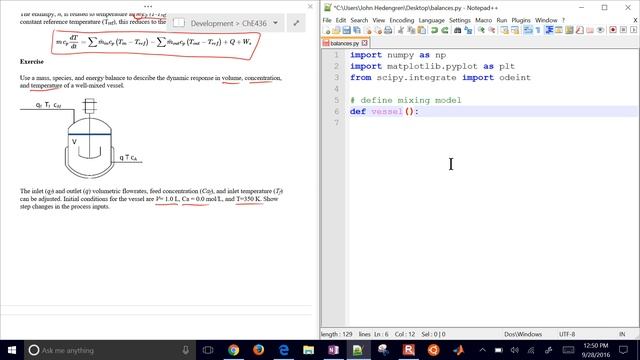The width and height of the screenshot is (640, 360).
Task: Click the Print toolbar icon
Action: tap(388, 30)
